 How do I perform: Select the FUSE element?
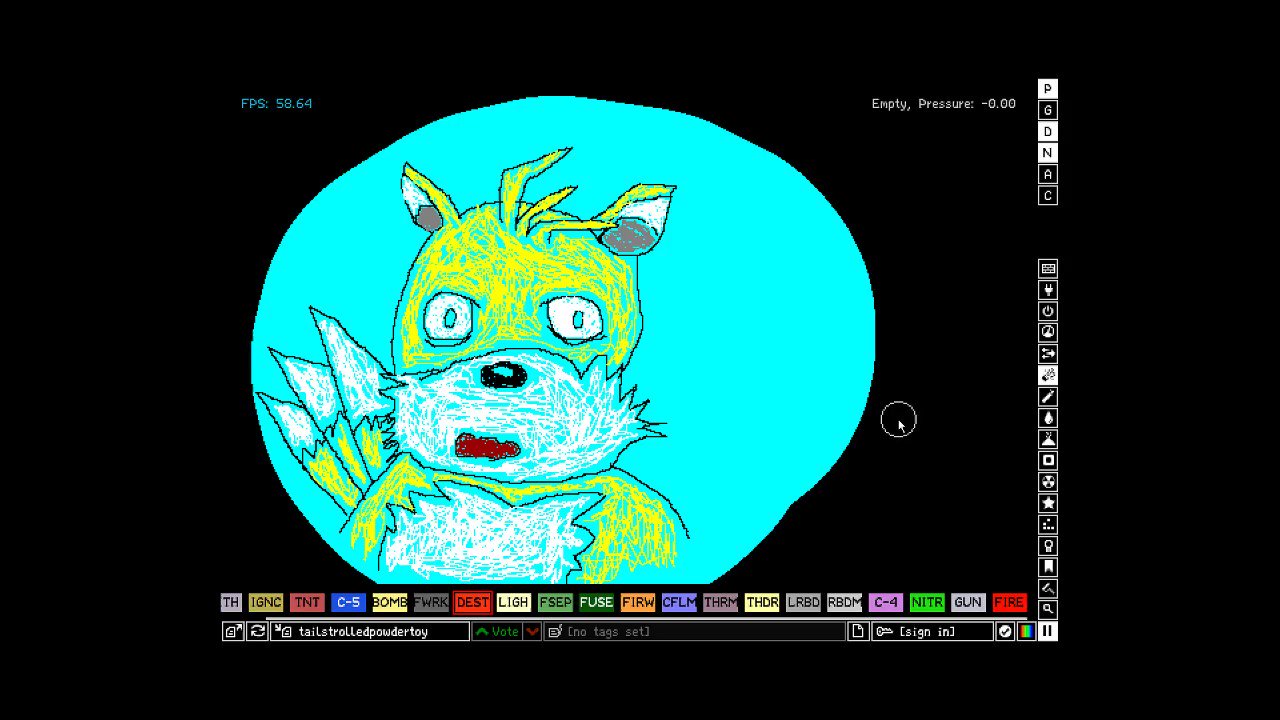596,602
